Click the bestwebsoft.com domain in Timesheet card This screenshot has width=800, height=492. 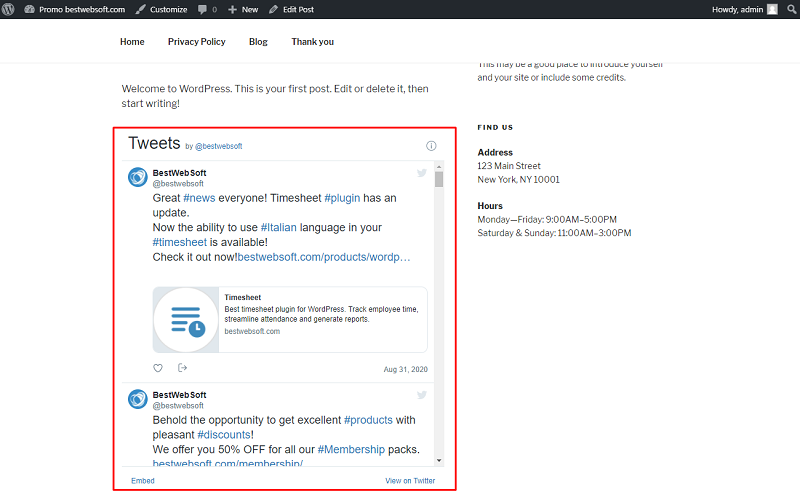pyautogui.click(x=252, y=331)
